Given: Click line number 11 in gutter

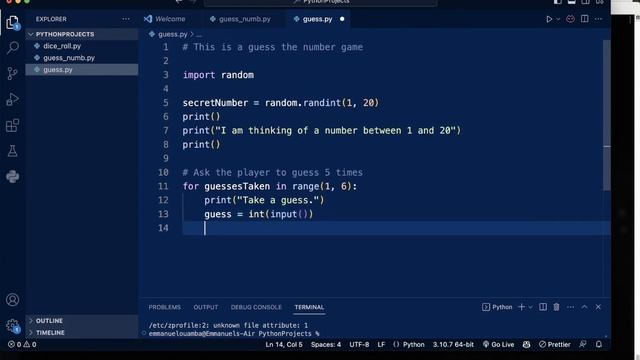Looking at the screenshot, I should [x=163, y=186].
